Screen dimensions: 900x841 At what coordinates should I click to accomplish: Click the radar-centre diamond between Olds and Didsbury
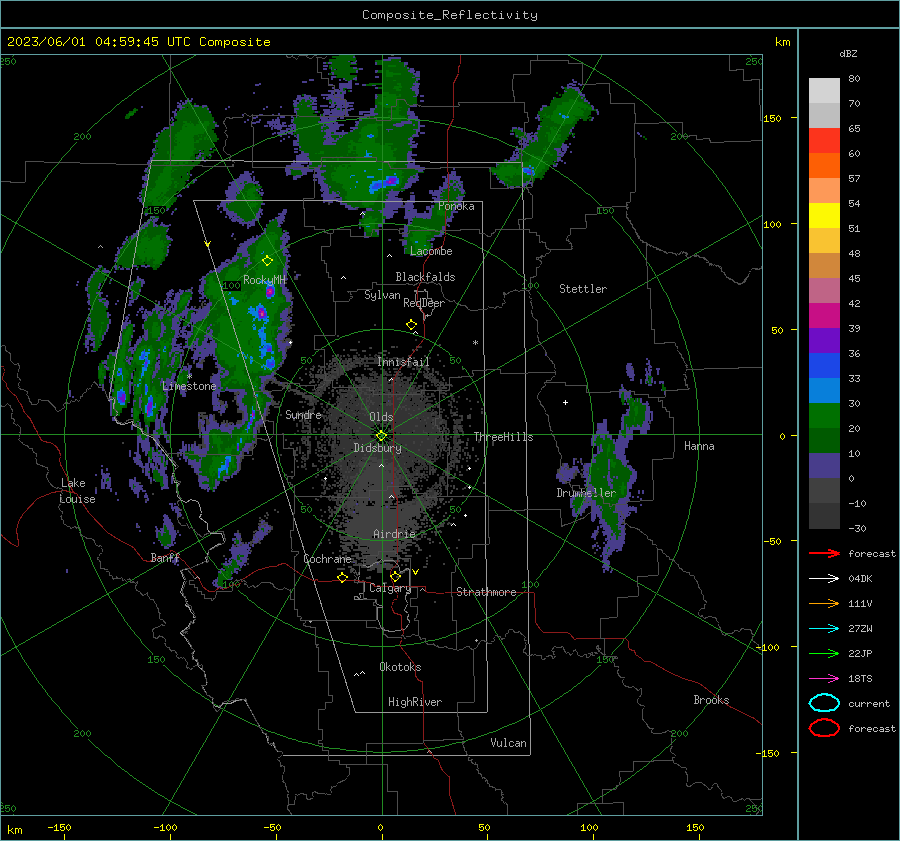click(x=381, y=436)
